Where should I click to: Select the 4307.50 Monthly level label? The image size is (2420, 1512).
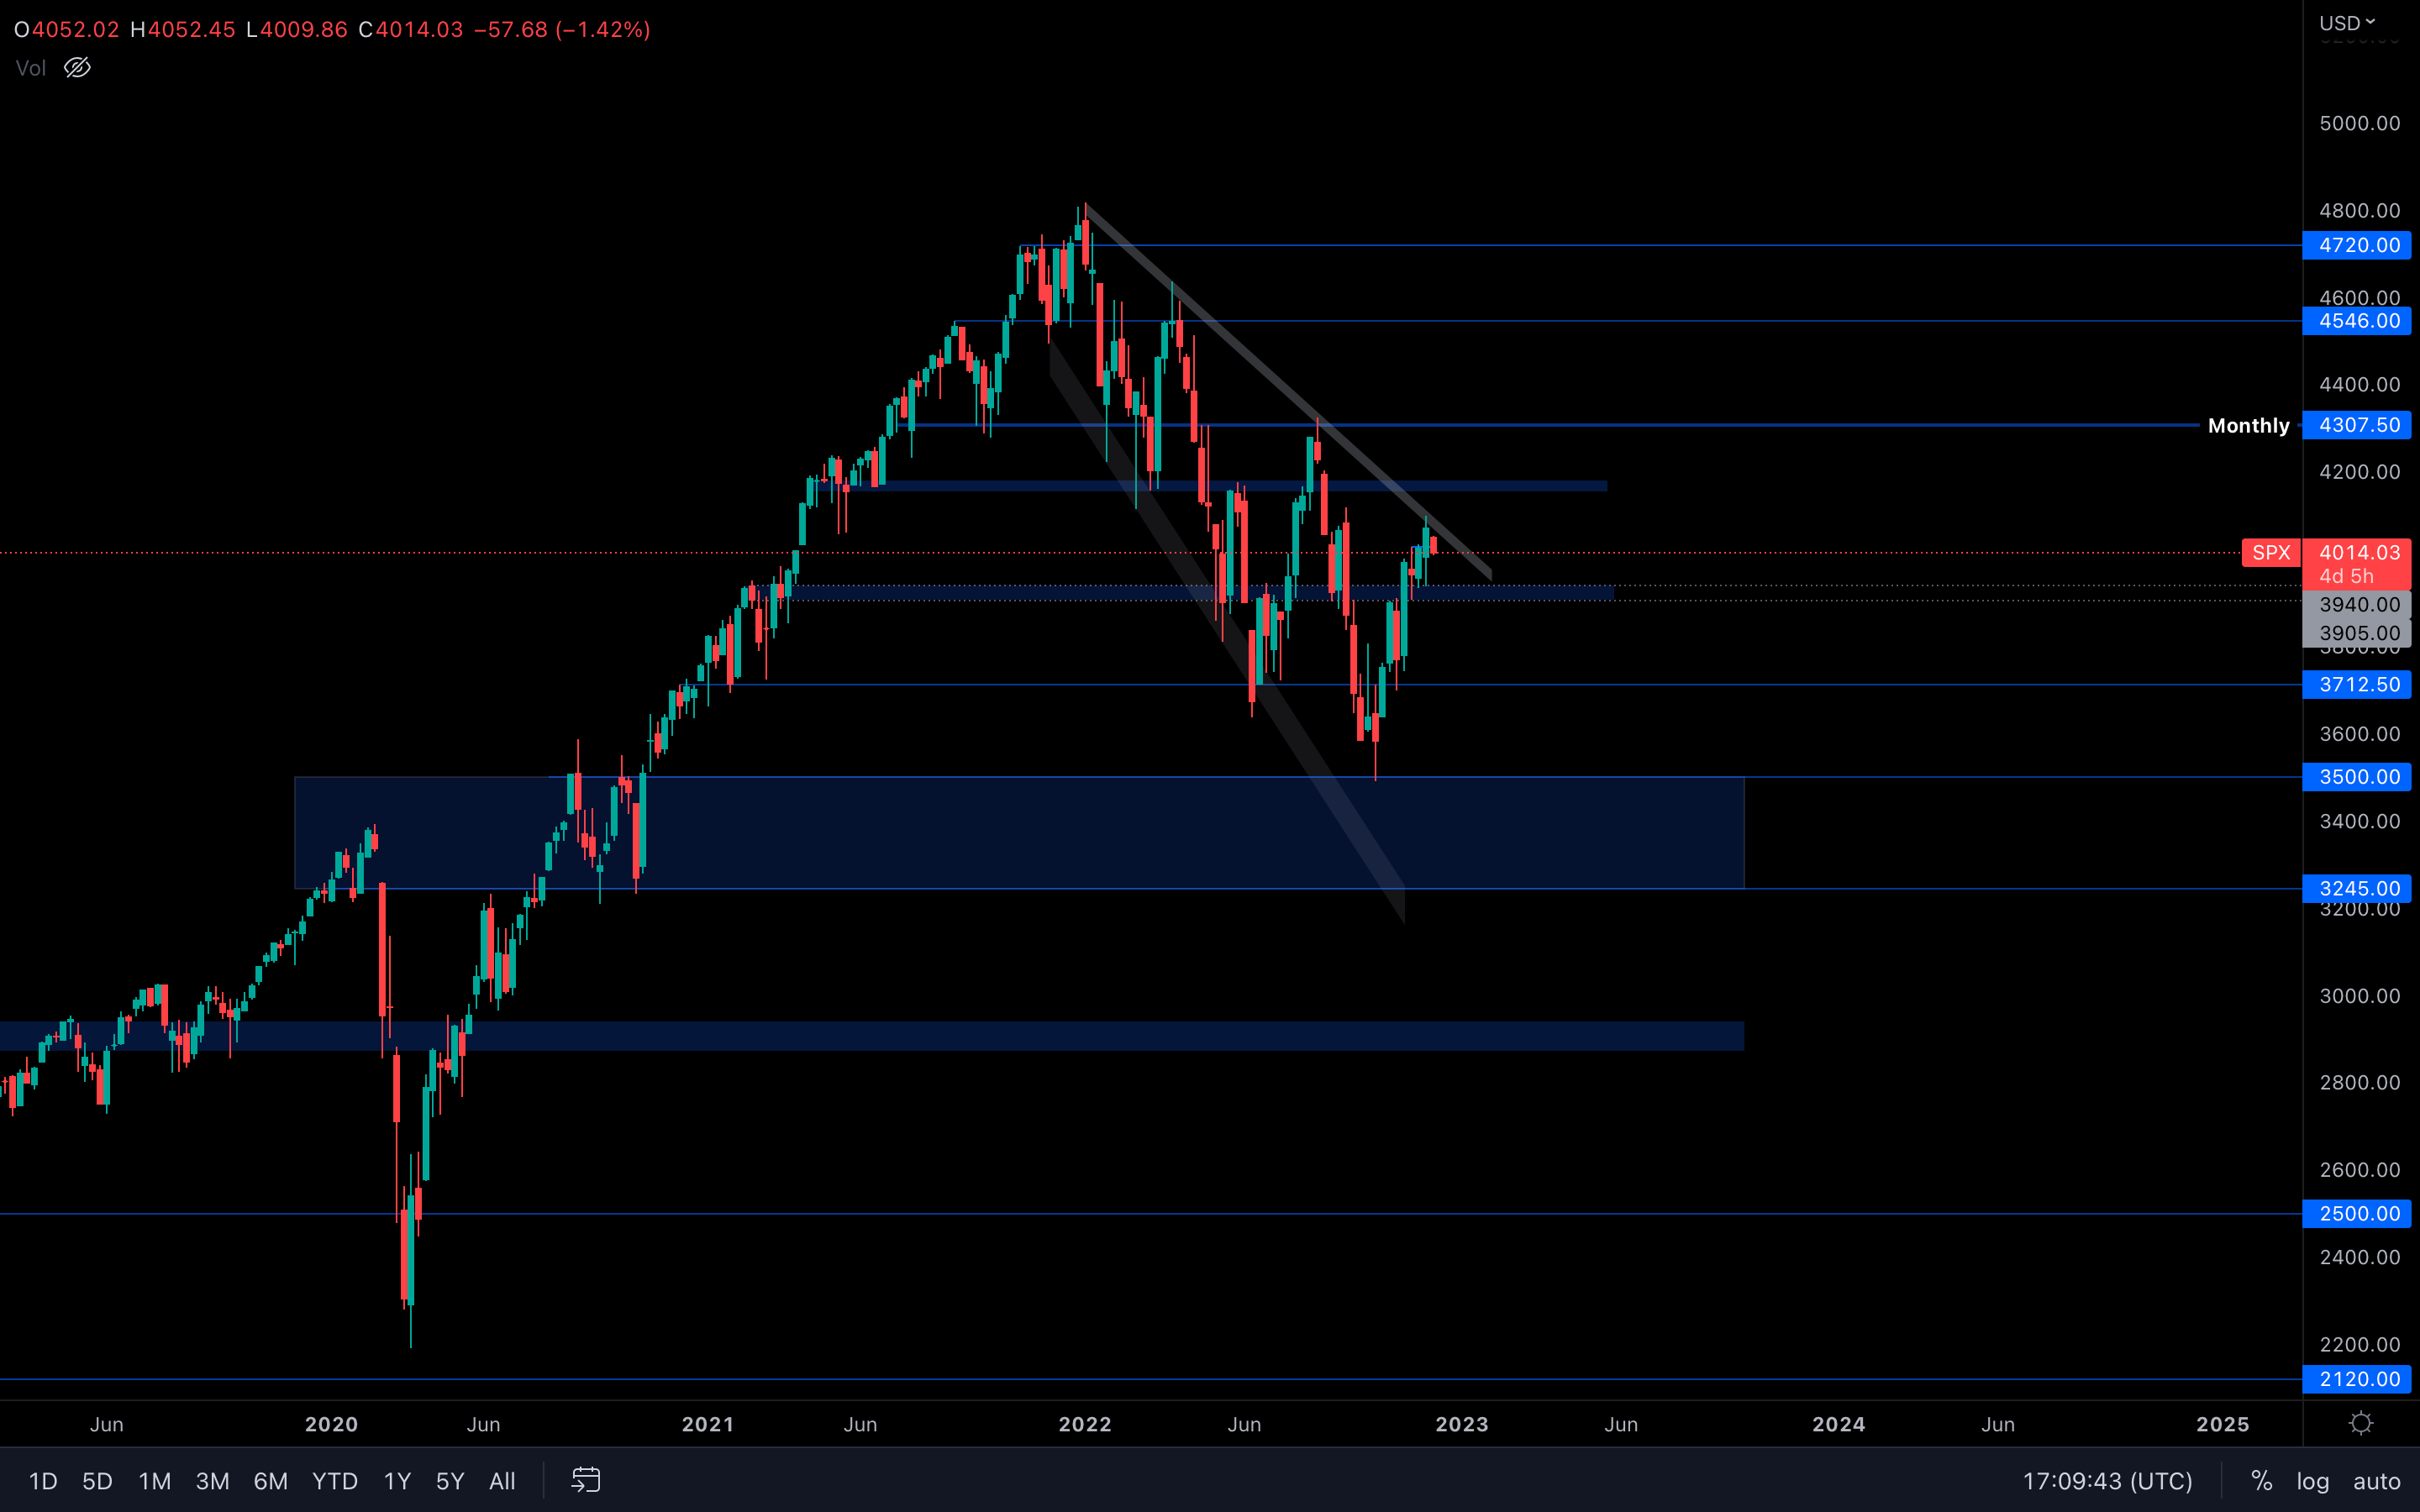[2357, 425]
